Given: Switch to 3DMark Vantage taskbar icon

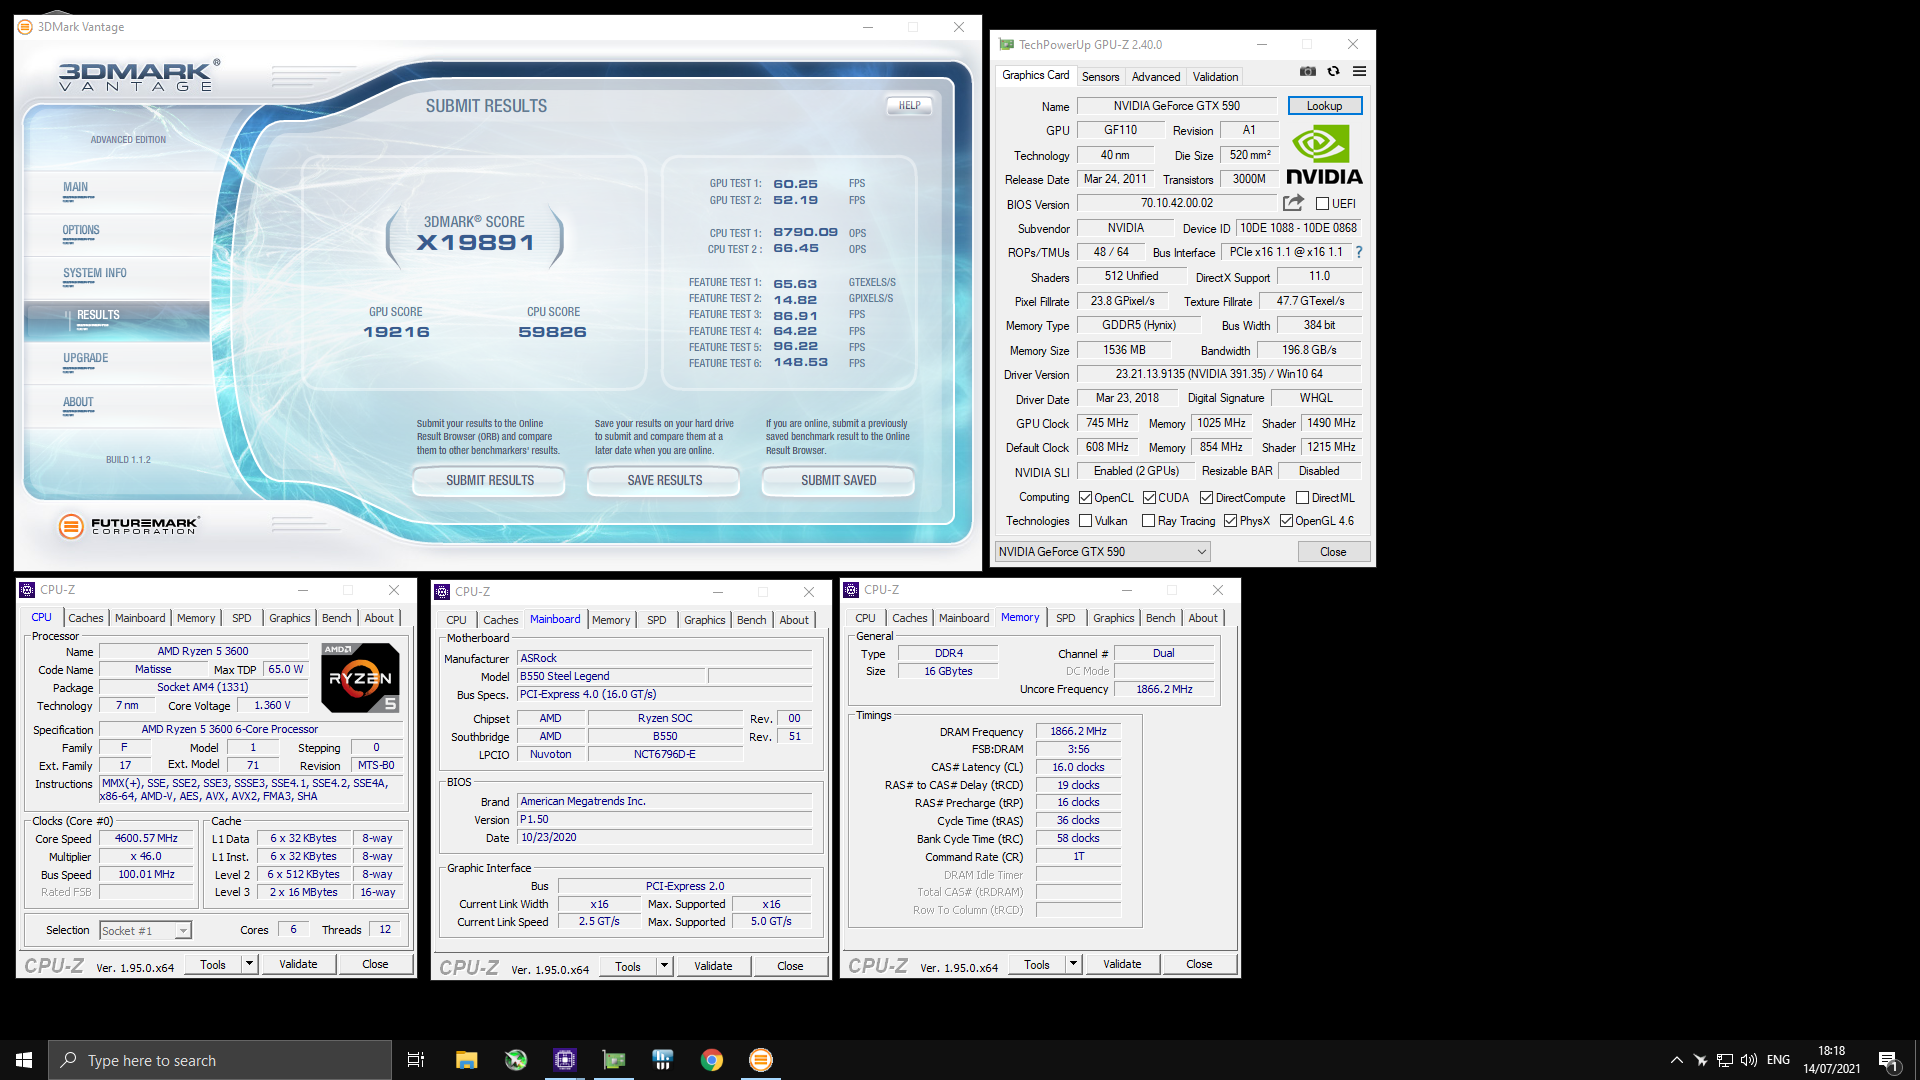Looking at the screenshot, I should [x=761, y=1060].
